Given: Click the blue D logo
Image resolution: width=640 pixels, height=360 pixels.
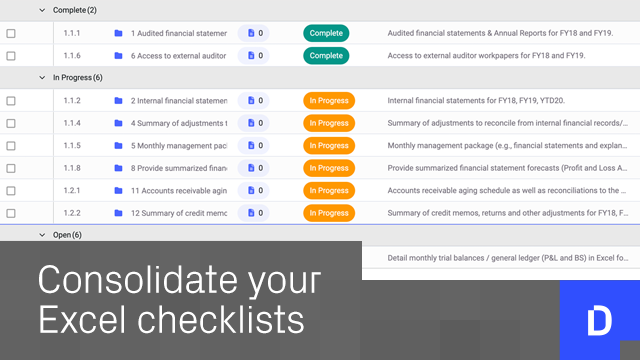Looking at the screenshot, I should point(600,320).
